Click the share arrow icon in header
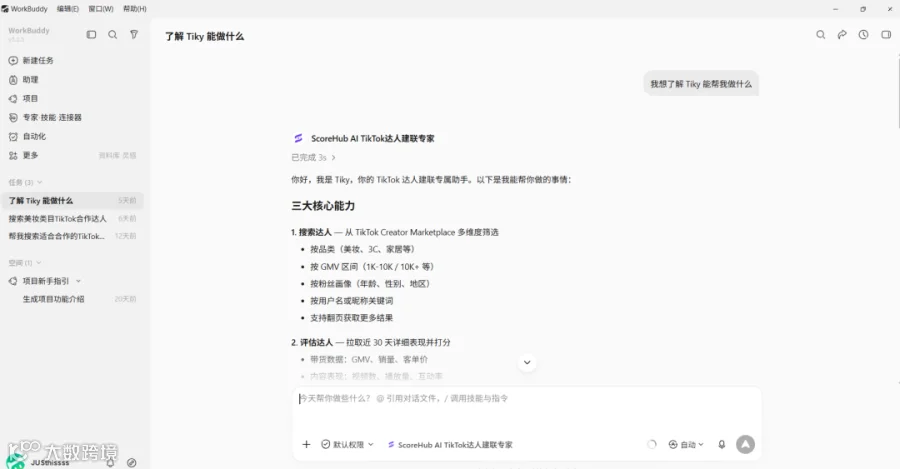This screenshot has height=469, width=900. click(x=842, y=34)
